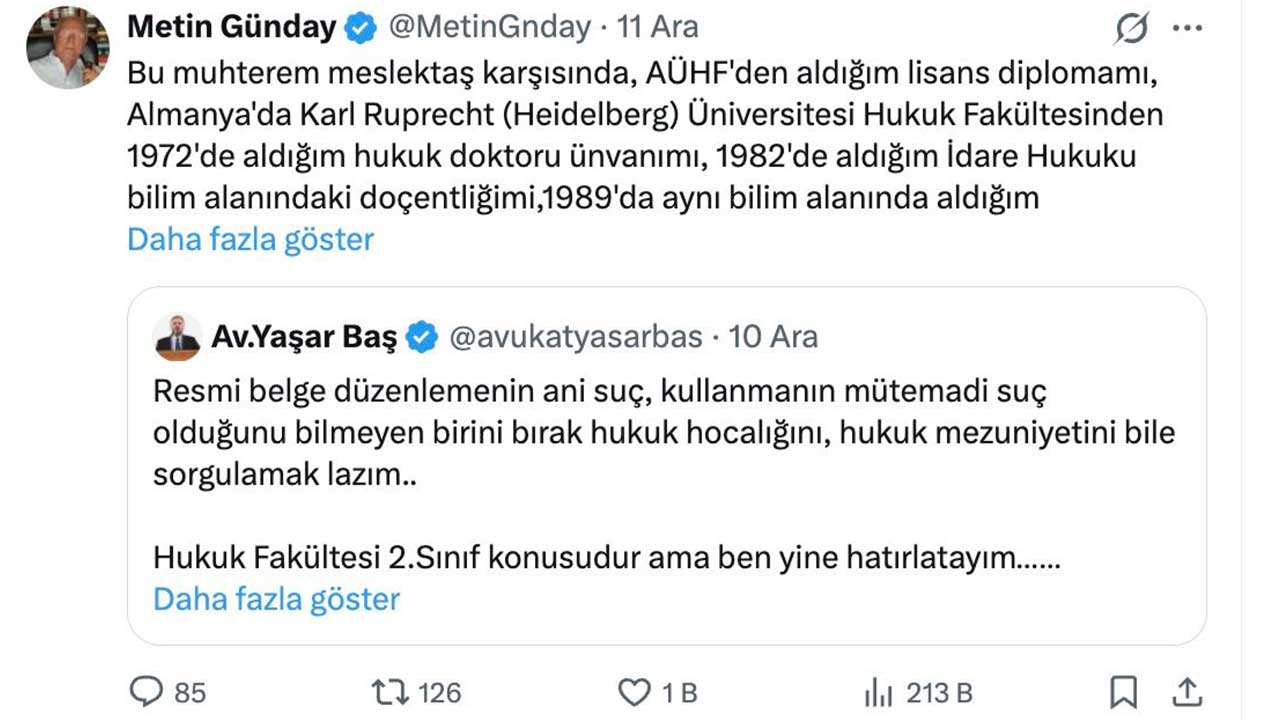The height and width of the screenshot is (720, 1280).
Task: Open the tweet's three-dot options menu
Action: [1186, 28]
